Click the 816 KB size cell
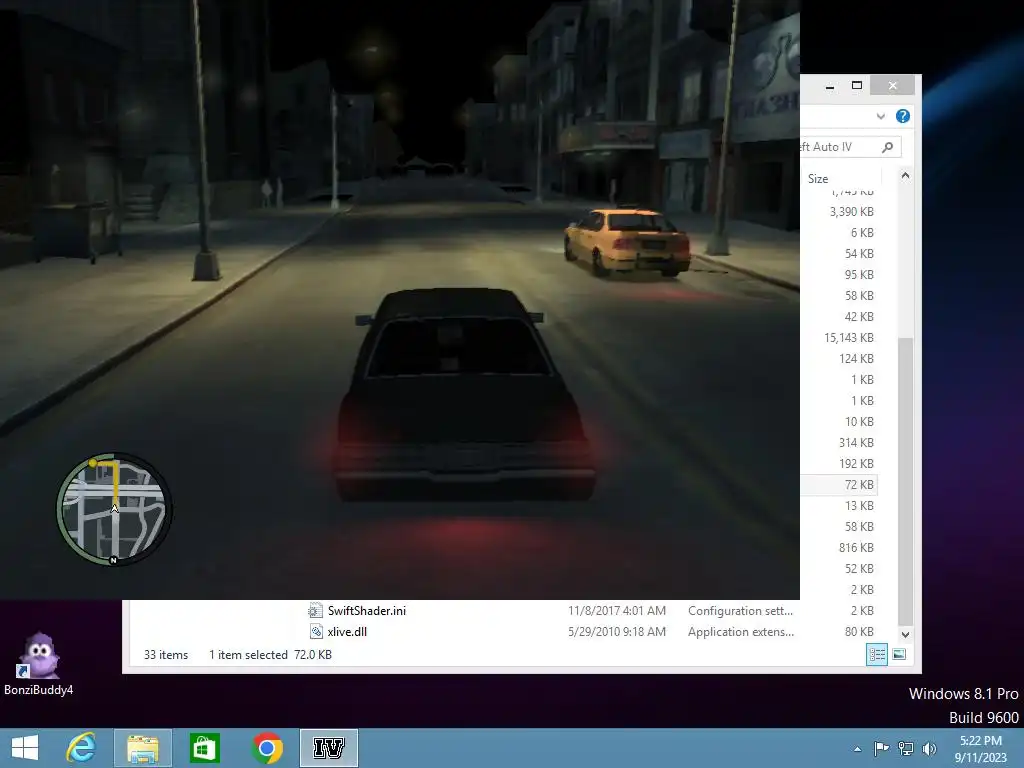Viewport: 1024px width, 768px height. (856, 547)
